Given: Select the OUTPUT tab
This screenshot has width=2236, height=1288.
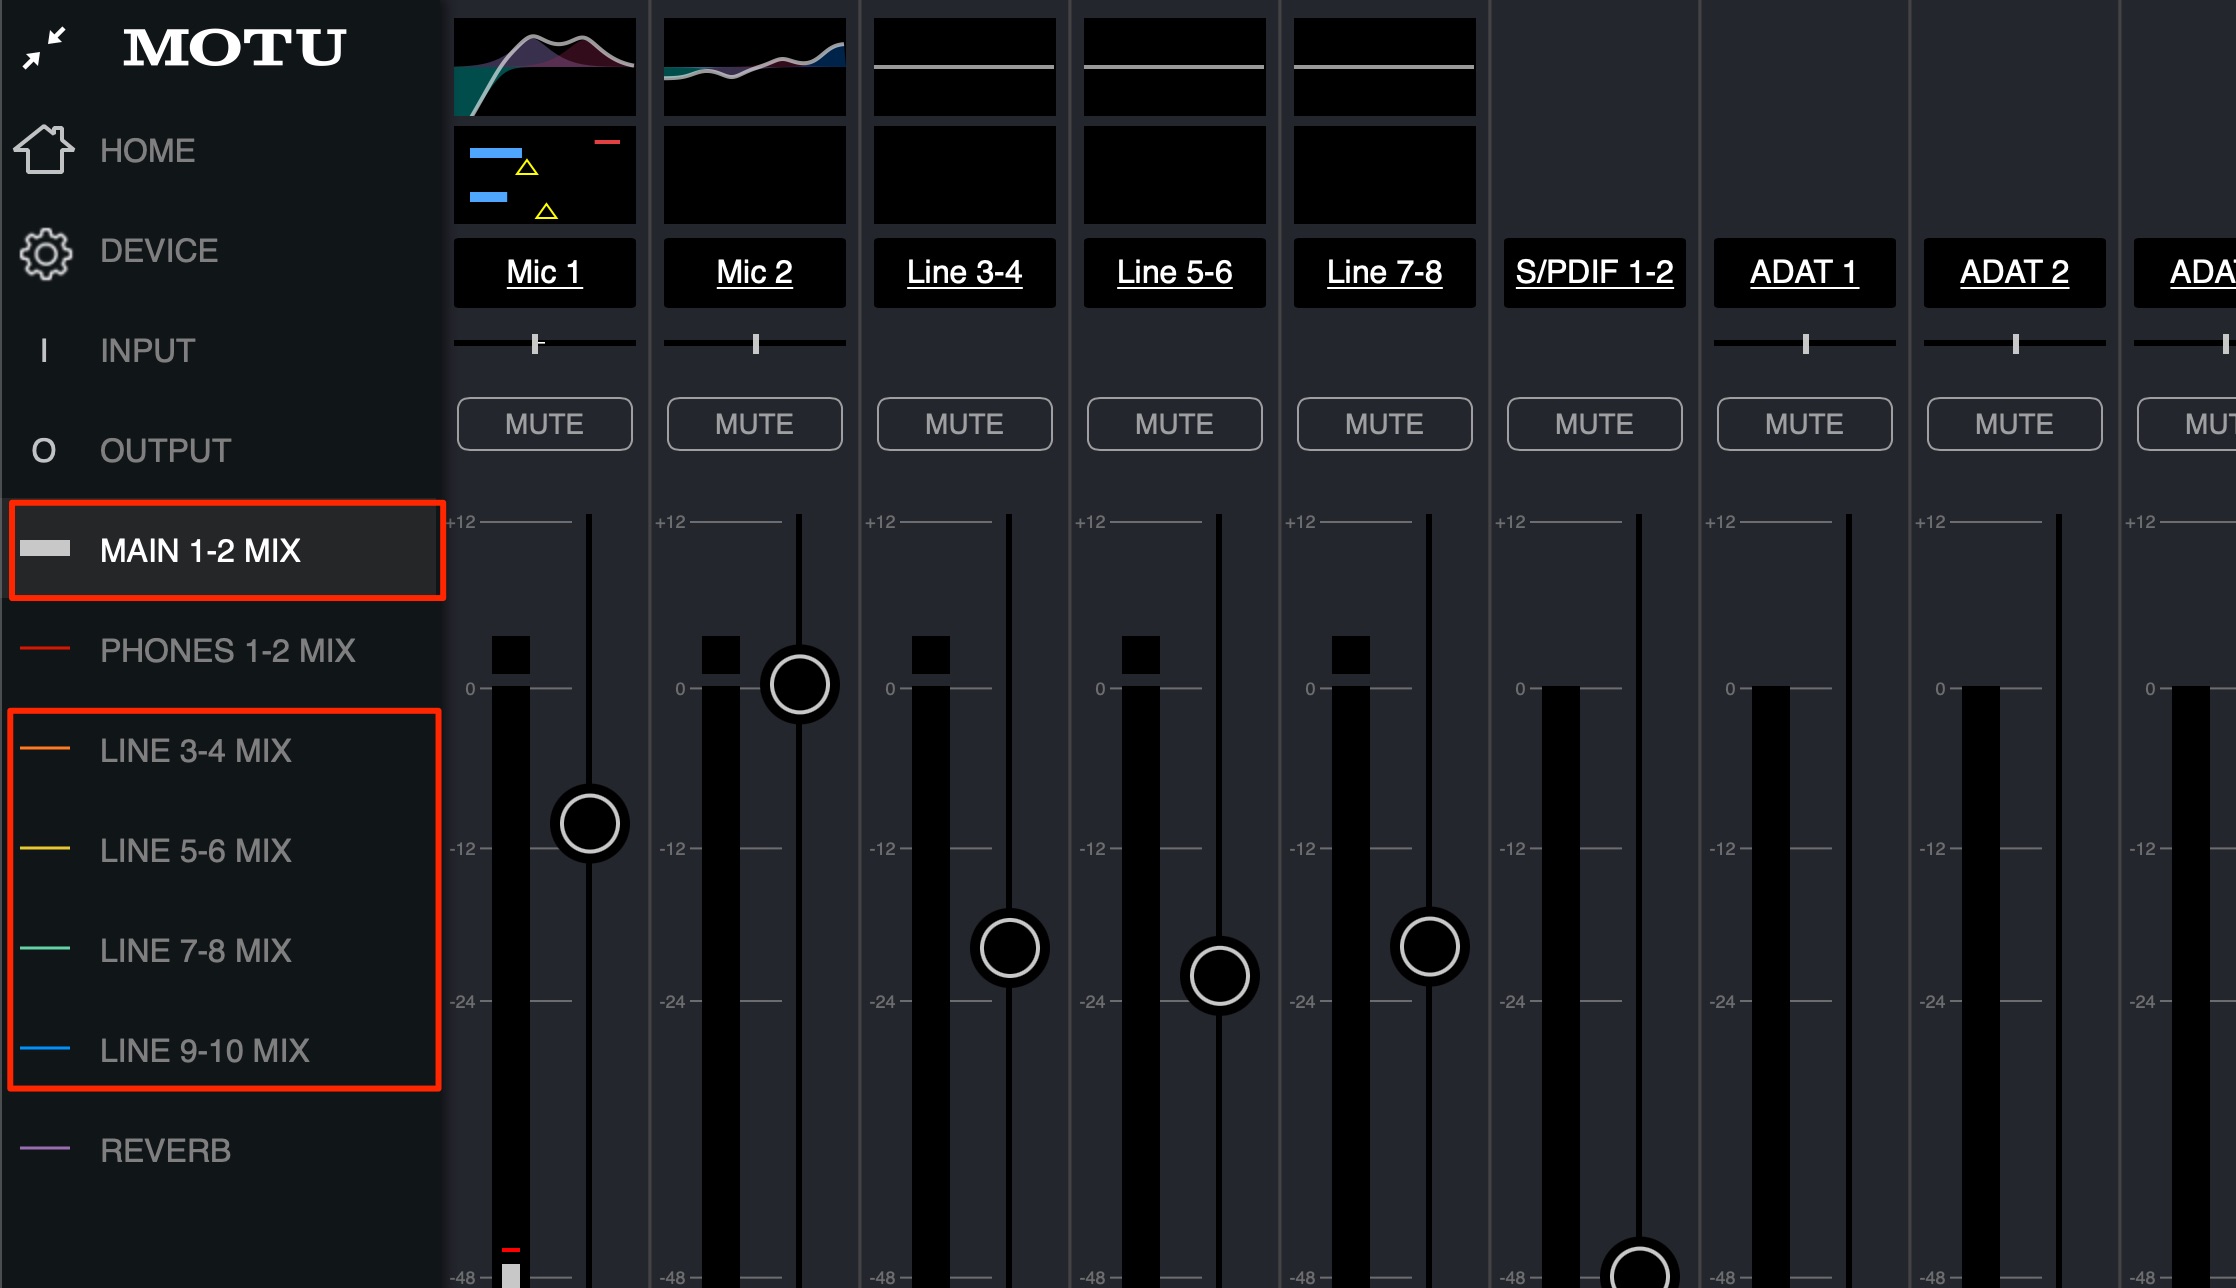Looking at the screenshot, I should coord(221,451).
